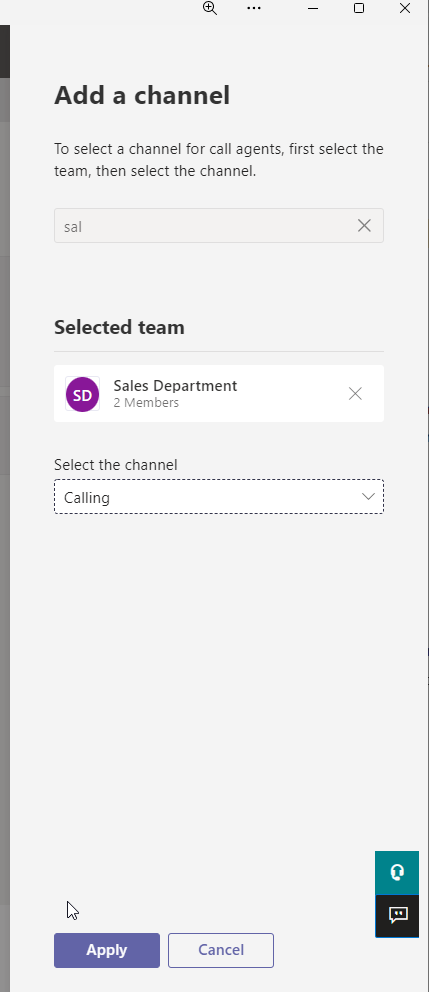
Task: Click the 'Selected team' section heading
Action: [119, 328]
